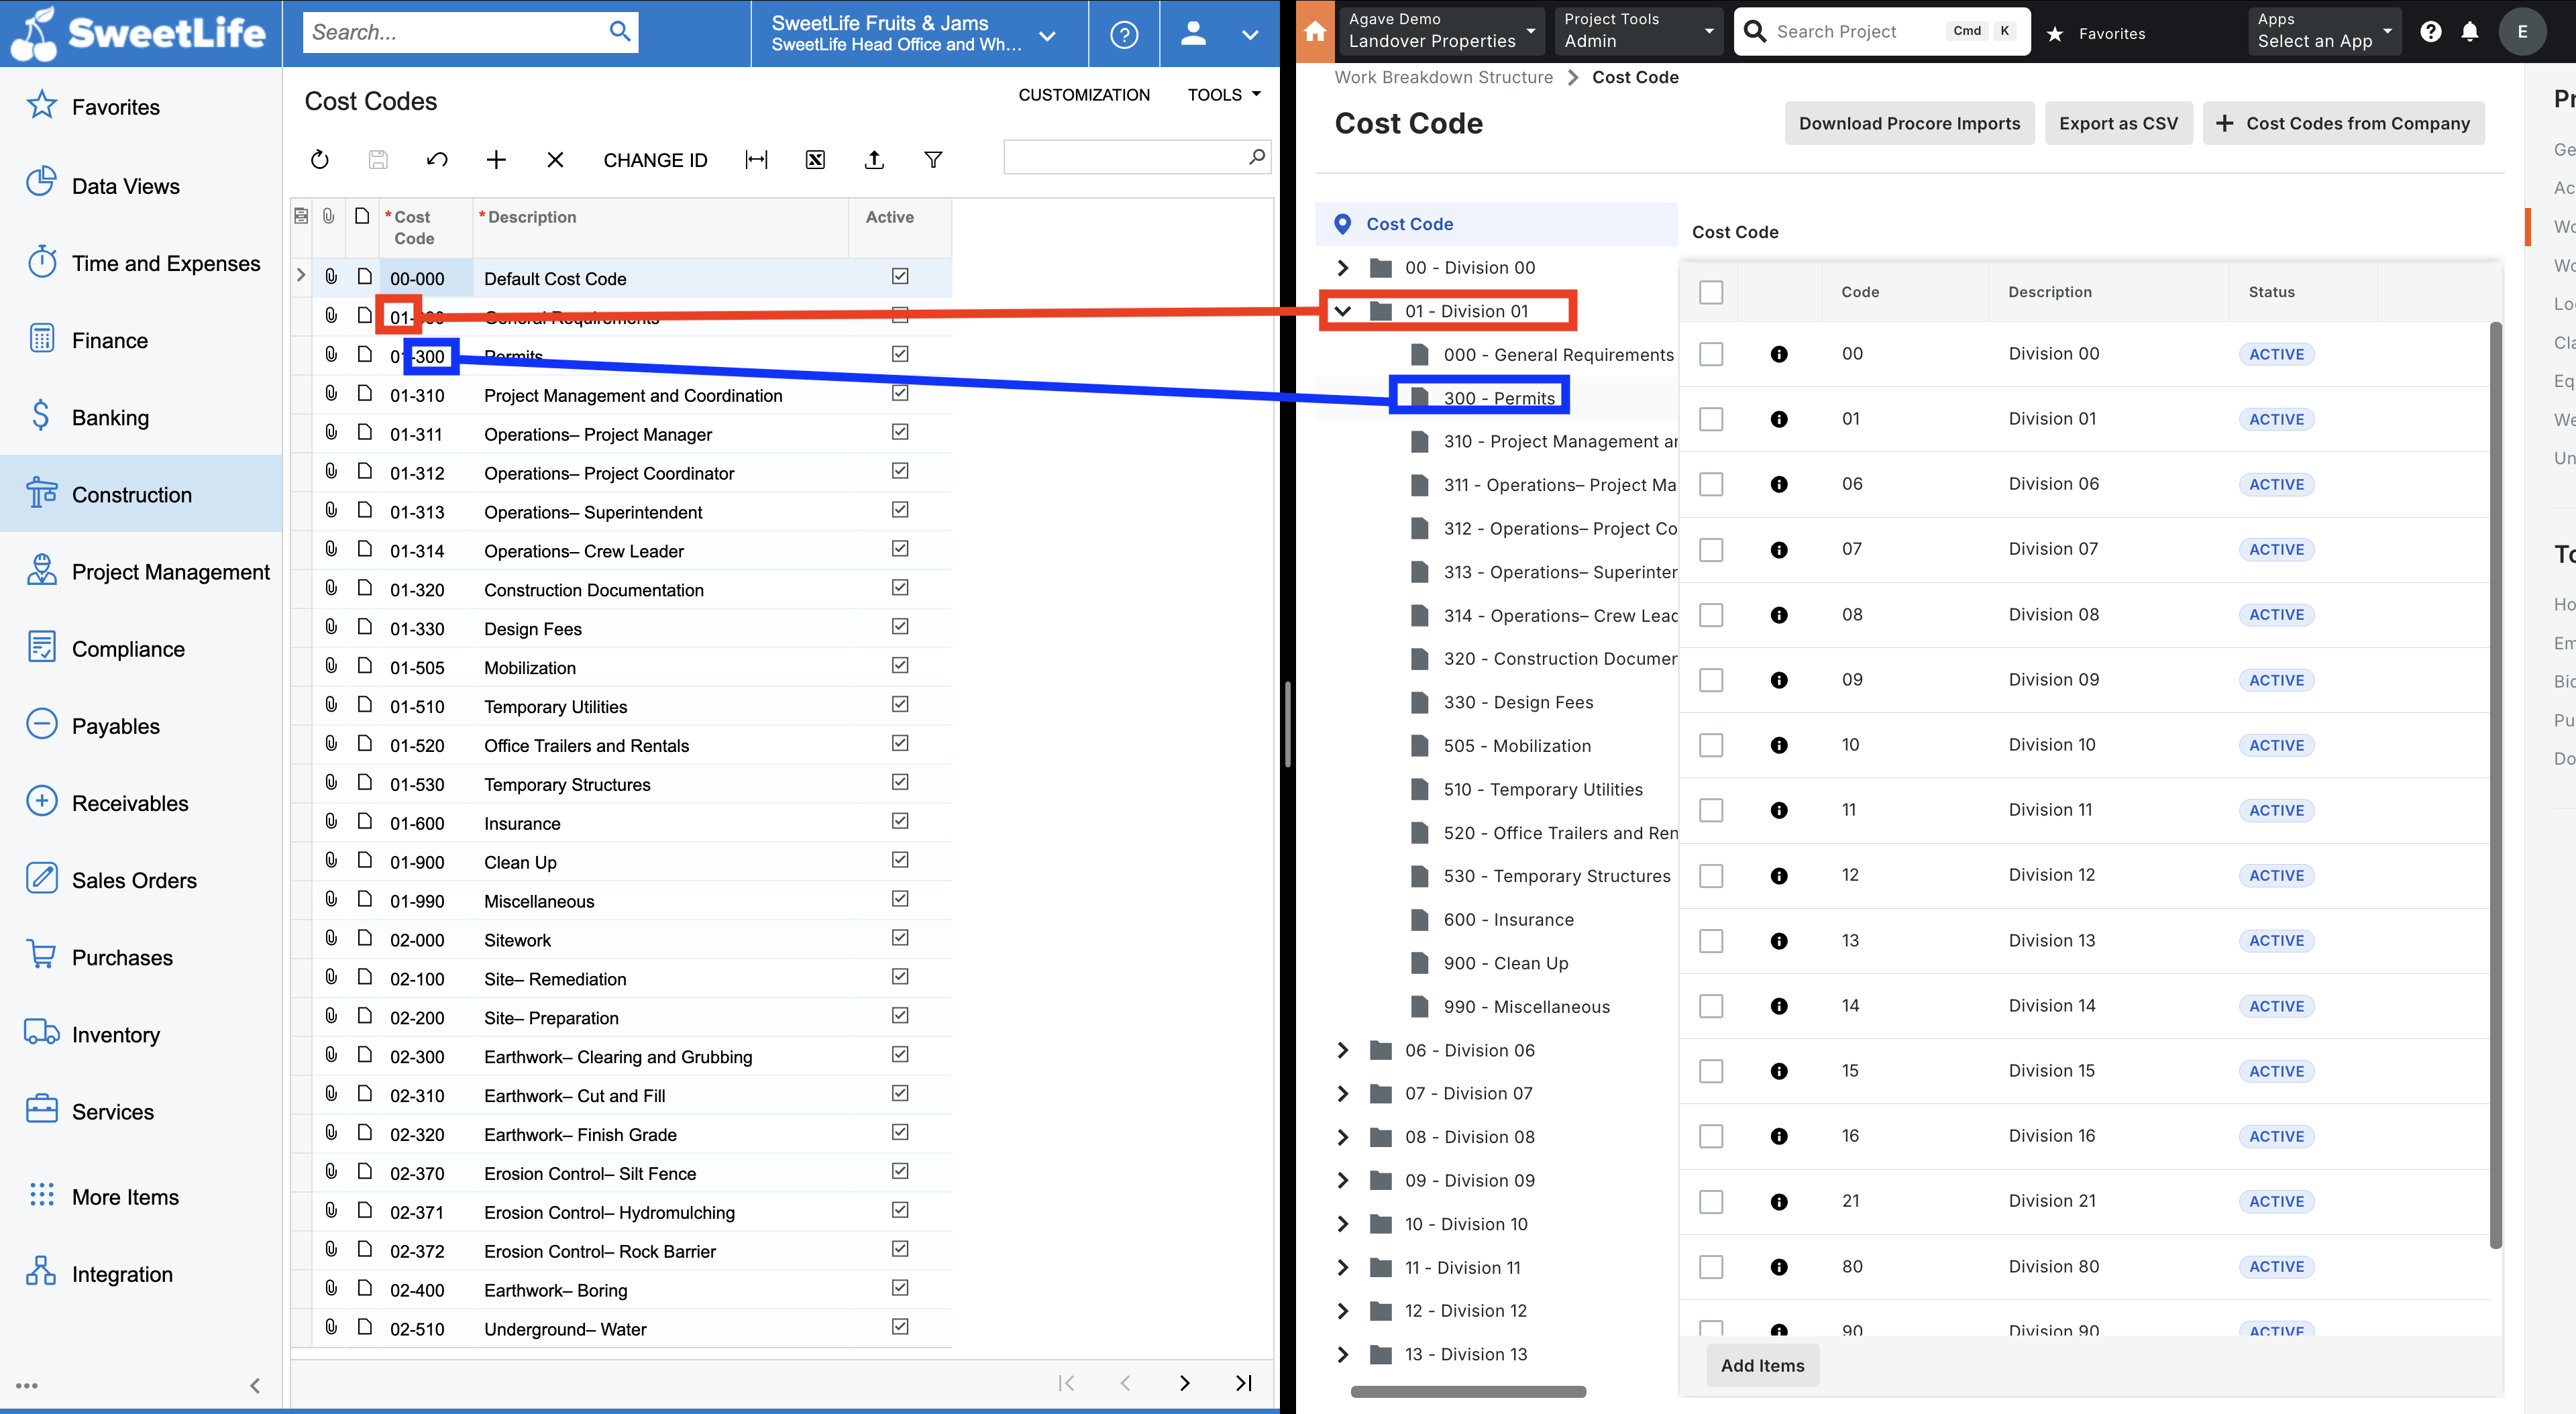Click the Procore help question mark icon
The width and height of the screenshot is (2576, 1414).
click(x=2430, y=32)
